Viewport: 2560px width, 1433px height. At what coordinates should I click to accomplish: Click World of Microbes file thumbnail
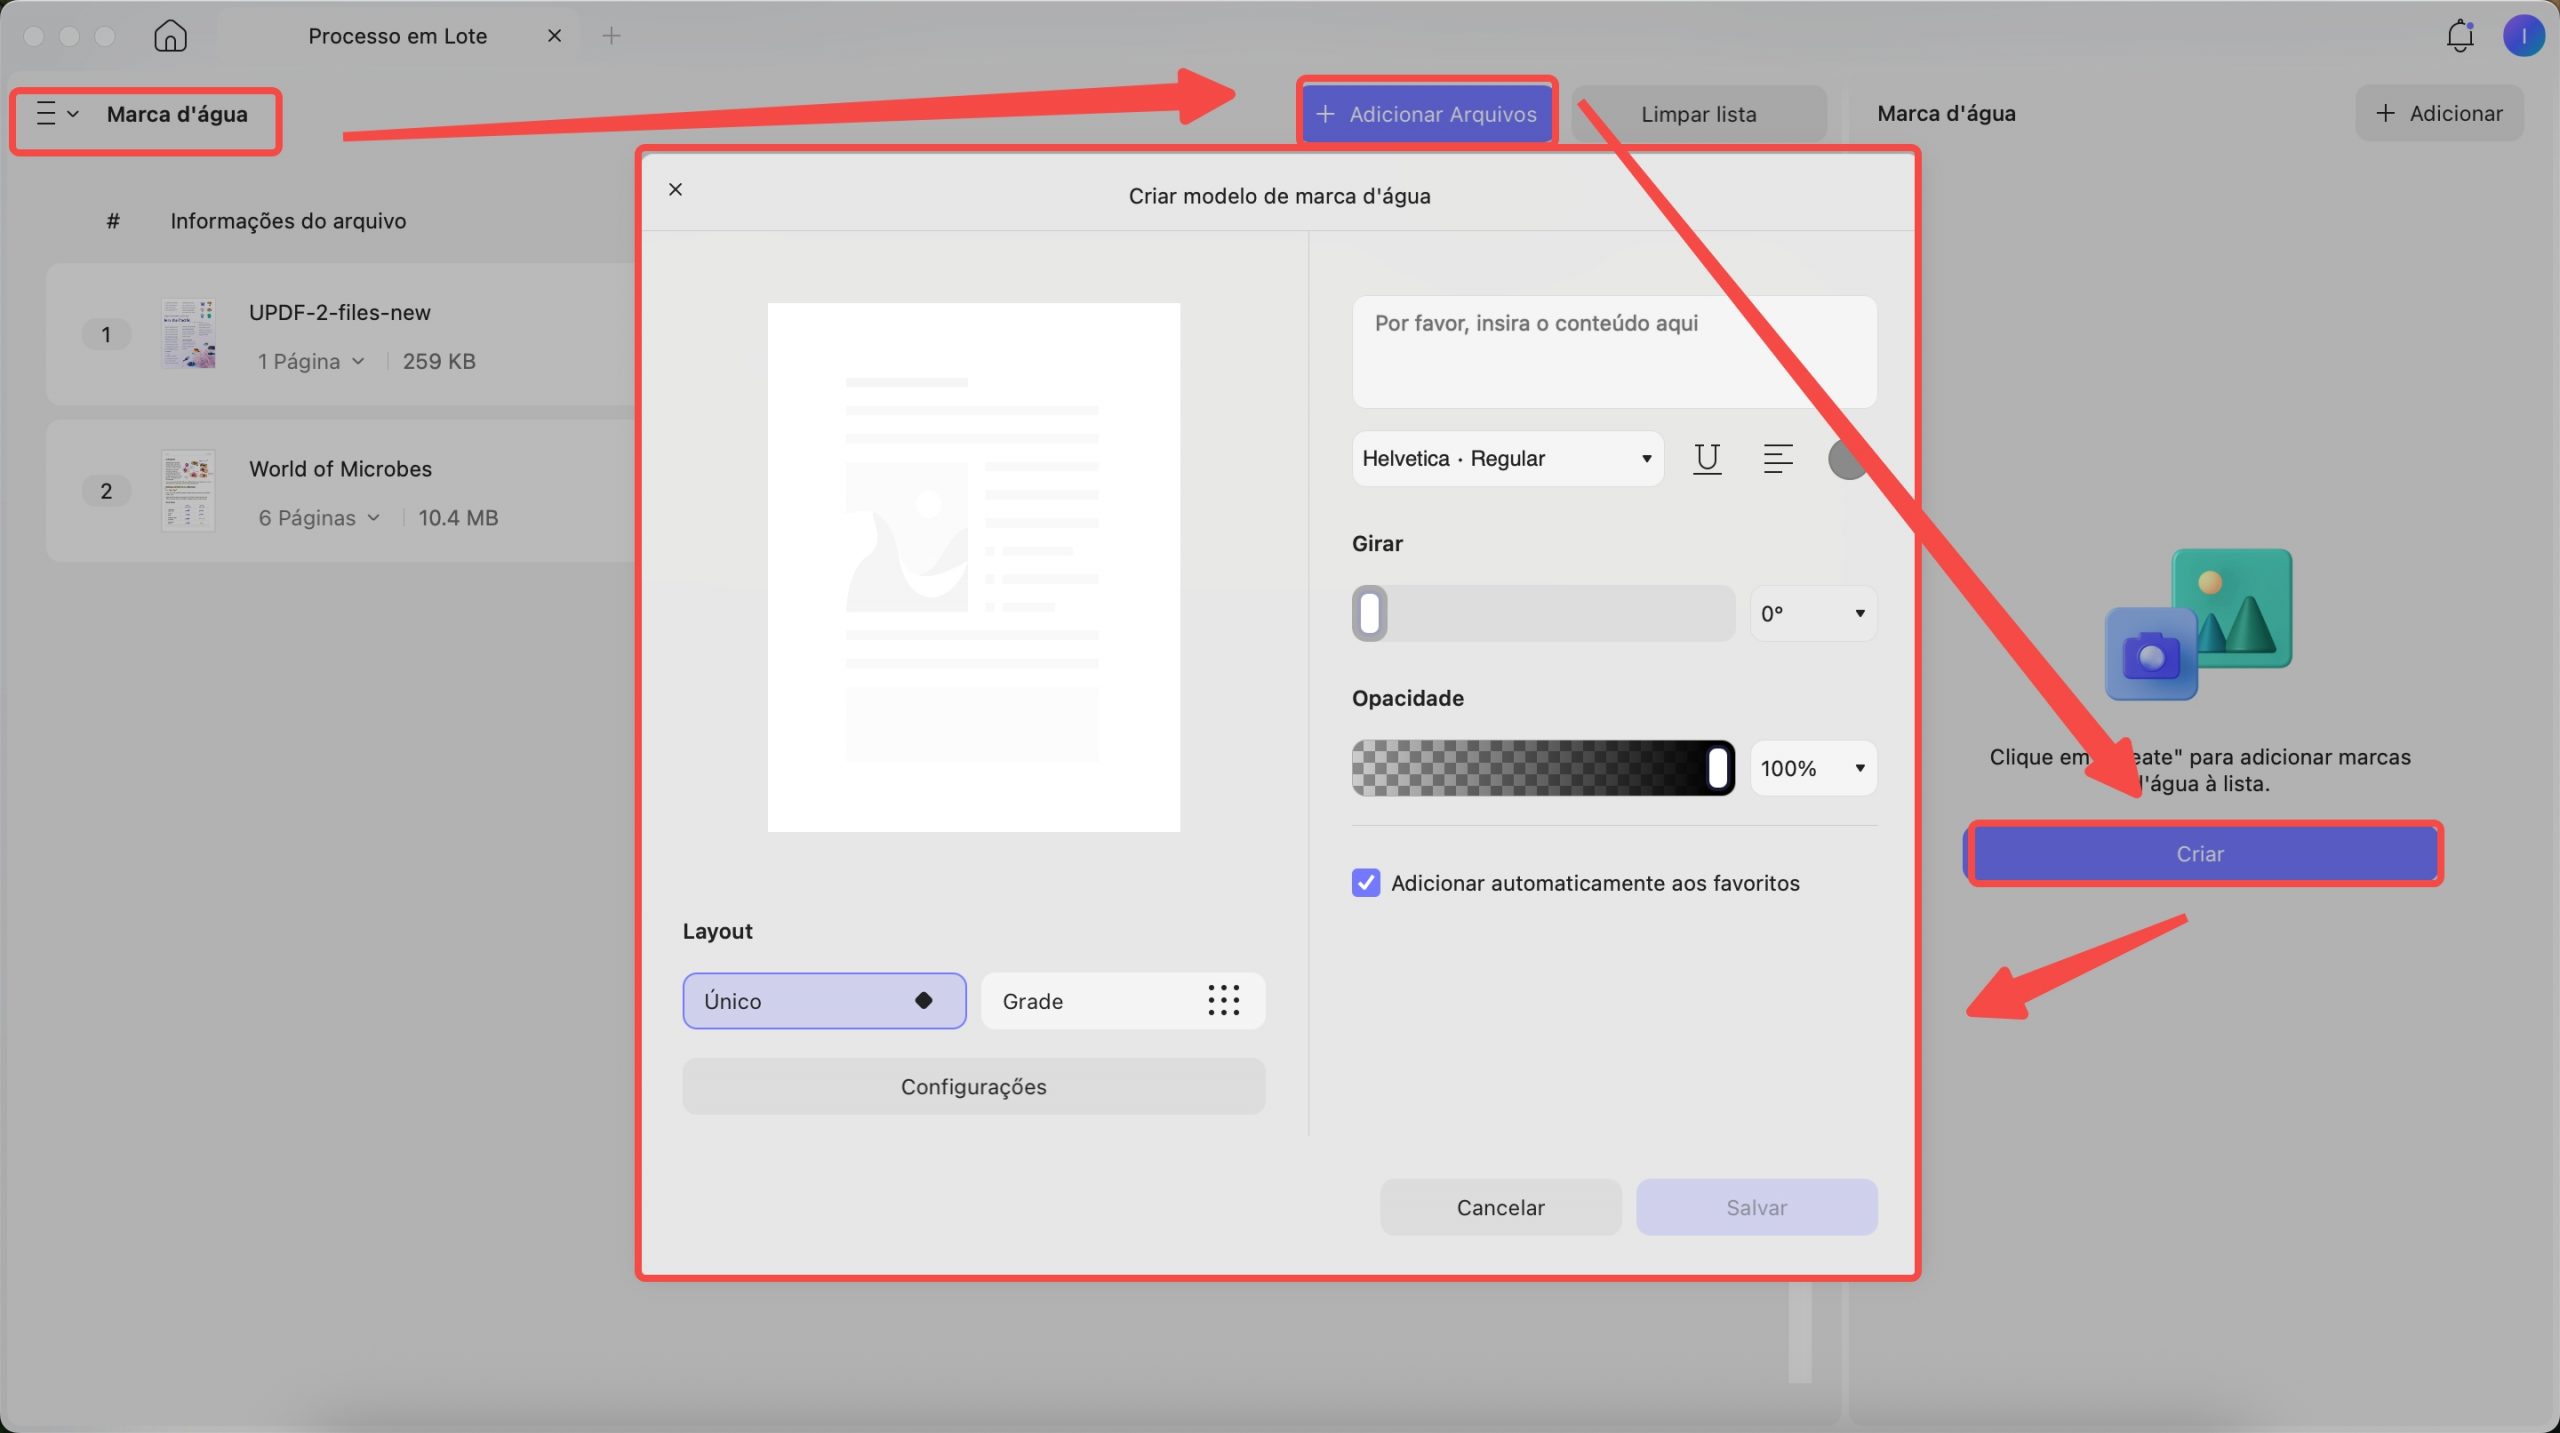click(188, 490)
